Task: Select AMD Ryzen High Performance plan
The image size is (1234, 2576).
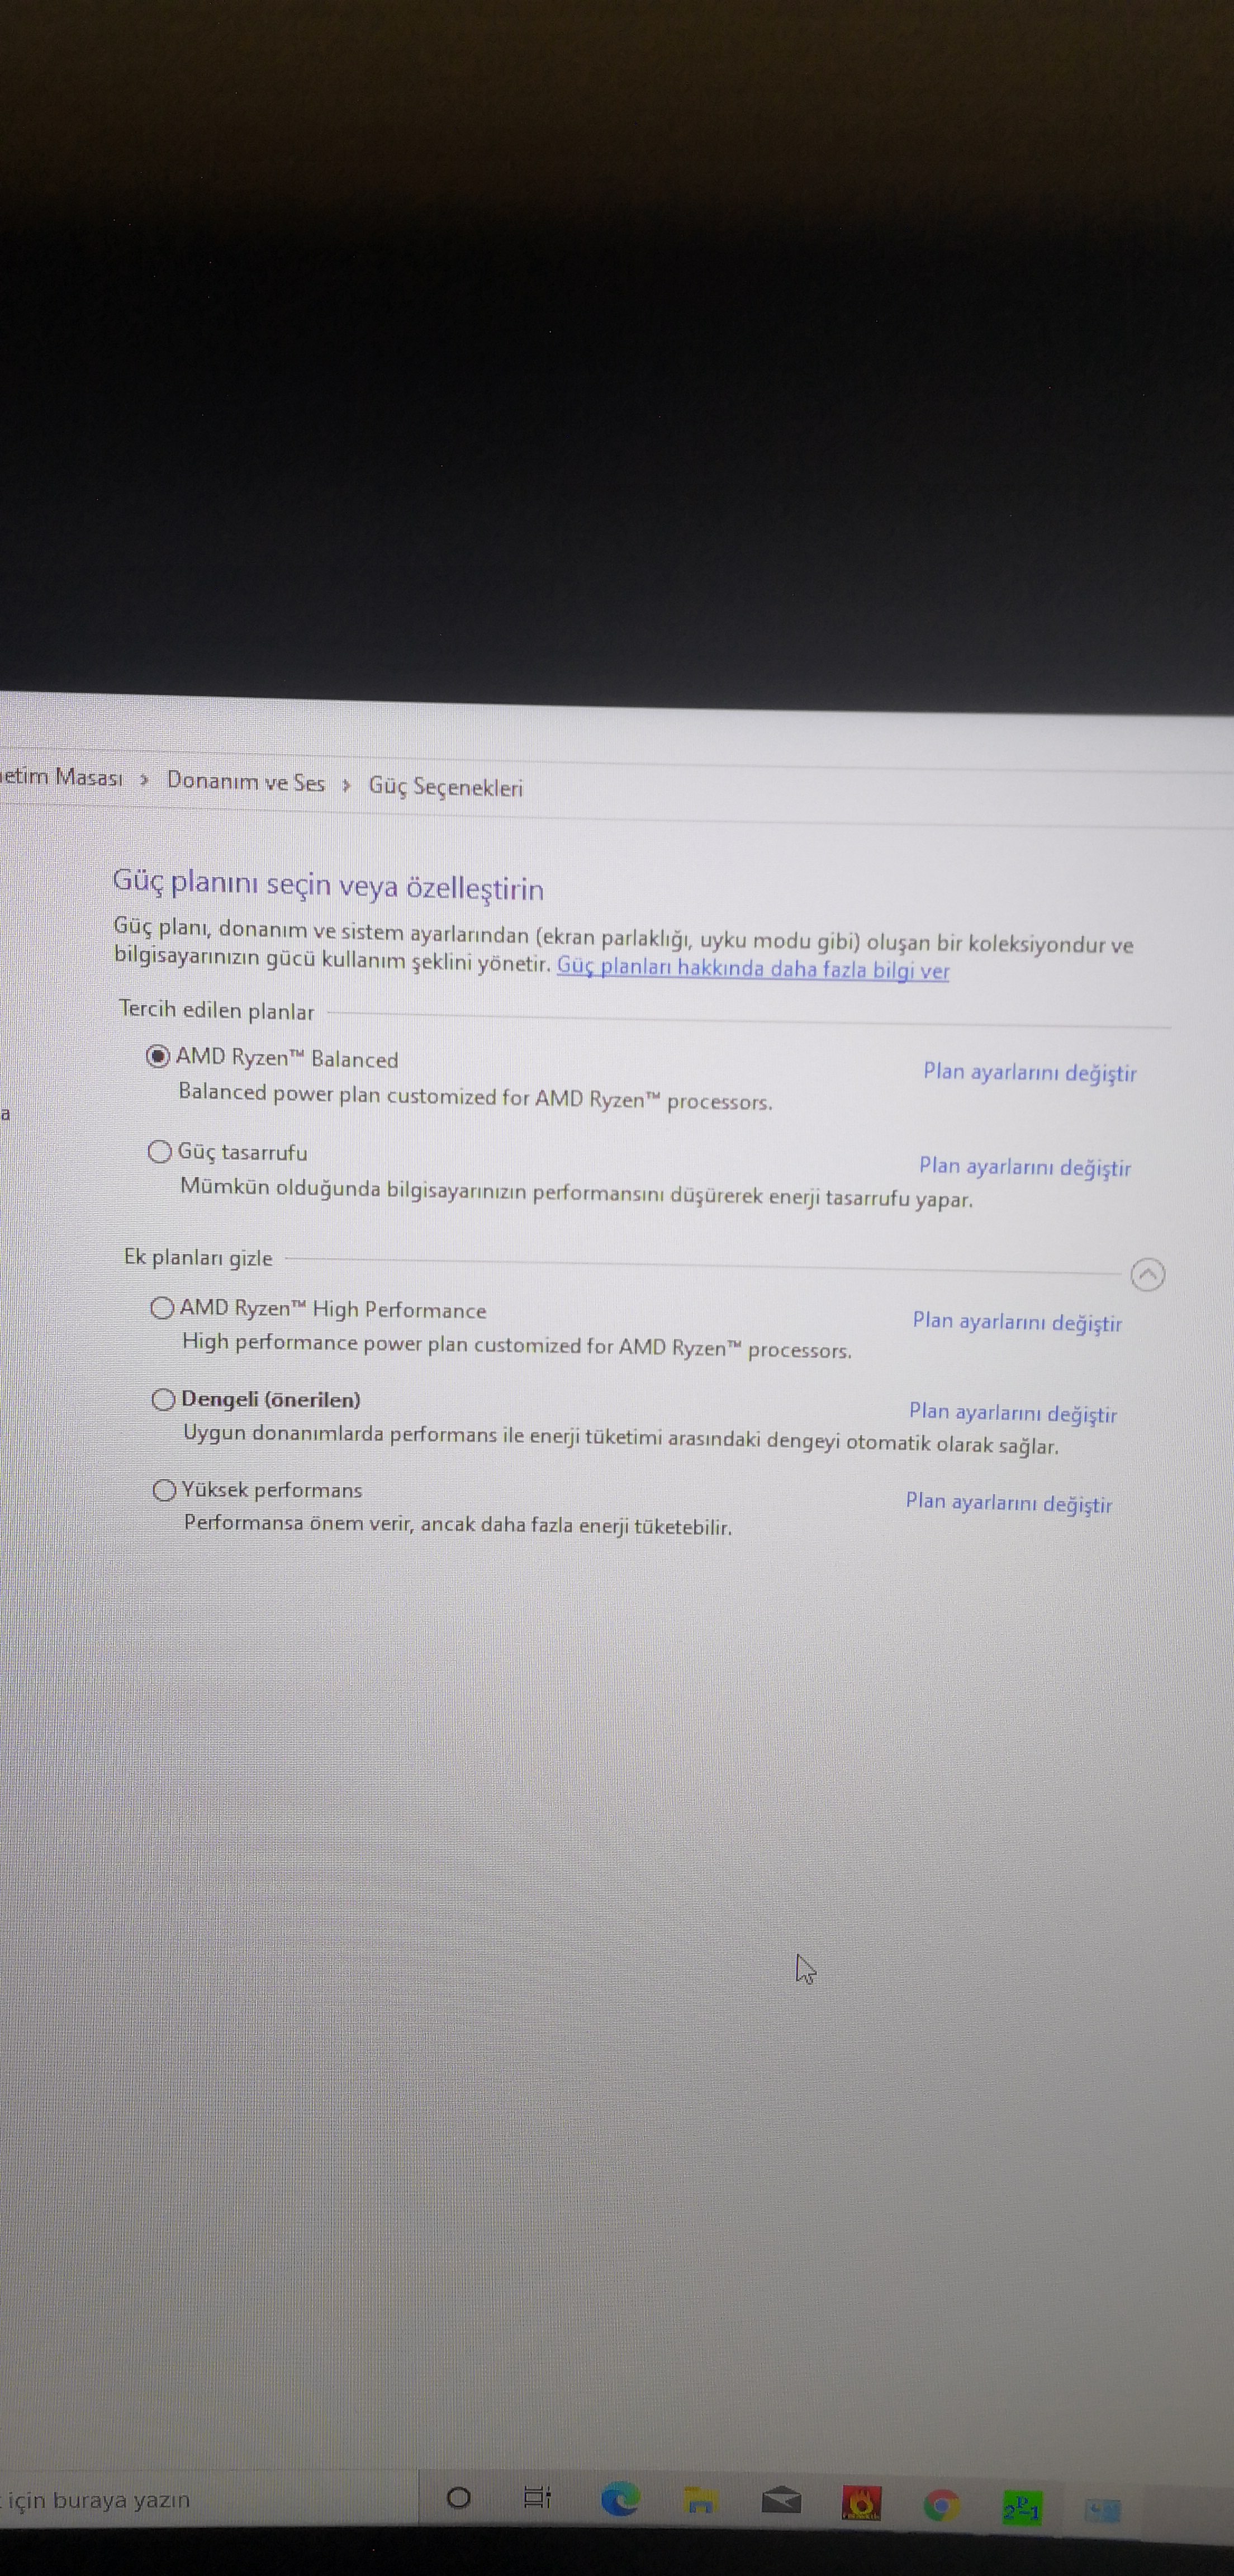Action: [x=162, y=1308]
